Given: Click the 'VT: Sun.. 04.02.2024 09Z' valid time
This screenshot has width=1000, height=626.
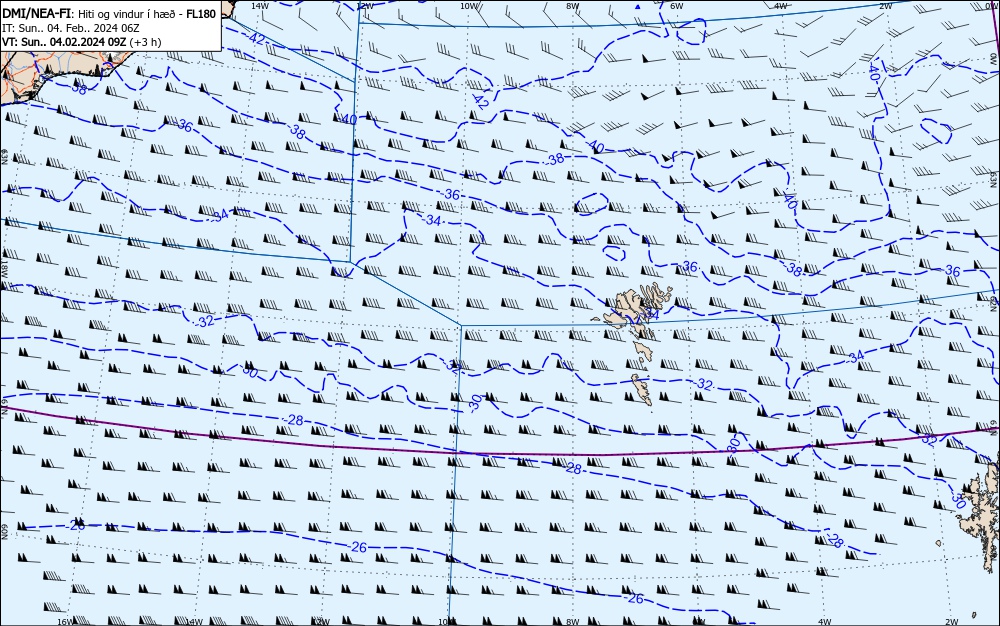Looking at the screenshot, I should coord(64,42).
